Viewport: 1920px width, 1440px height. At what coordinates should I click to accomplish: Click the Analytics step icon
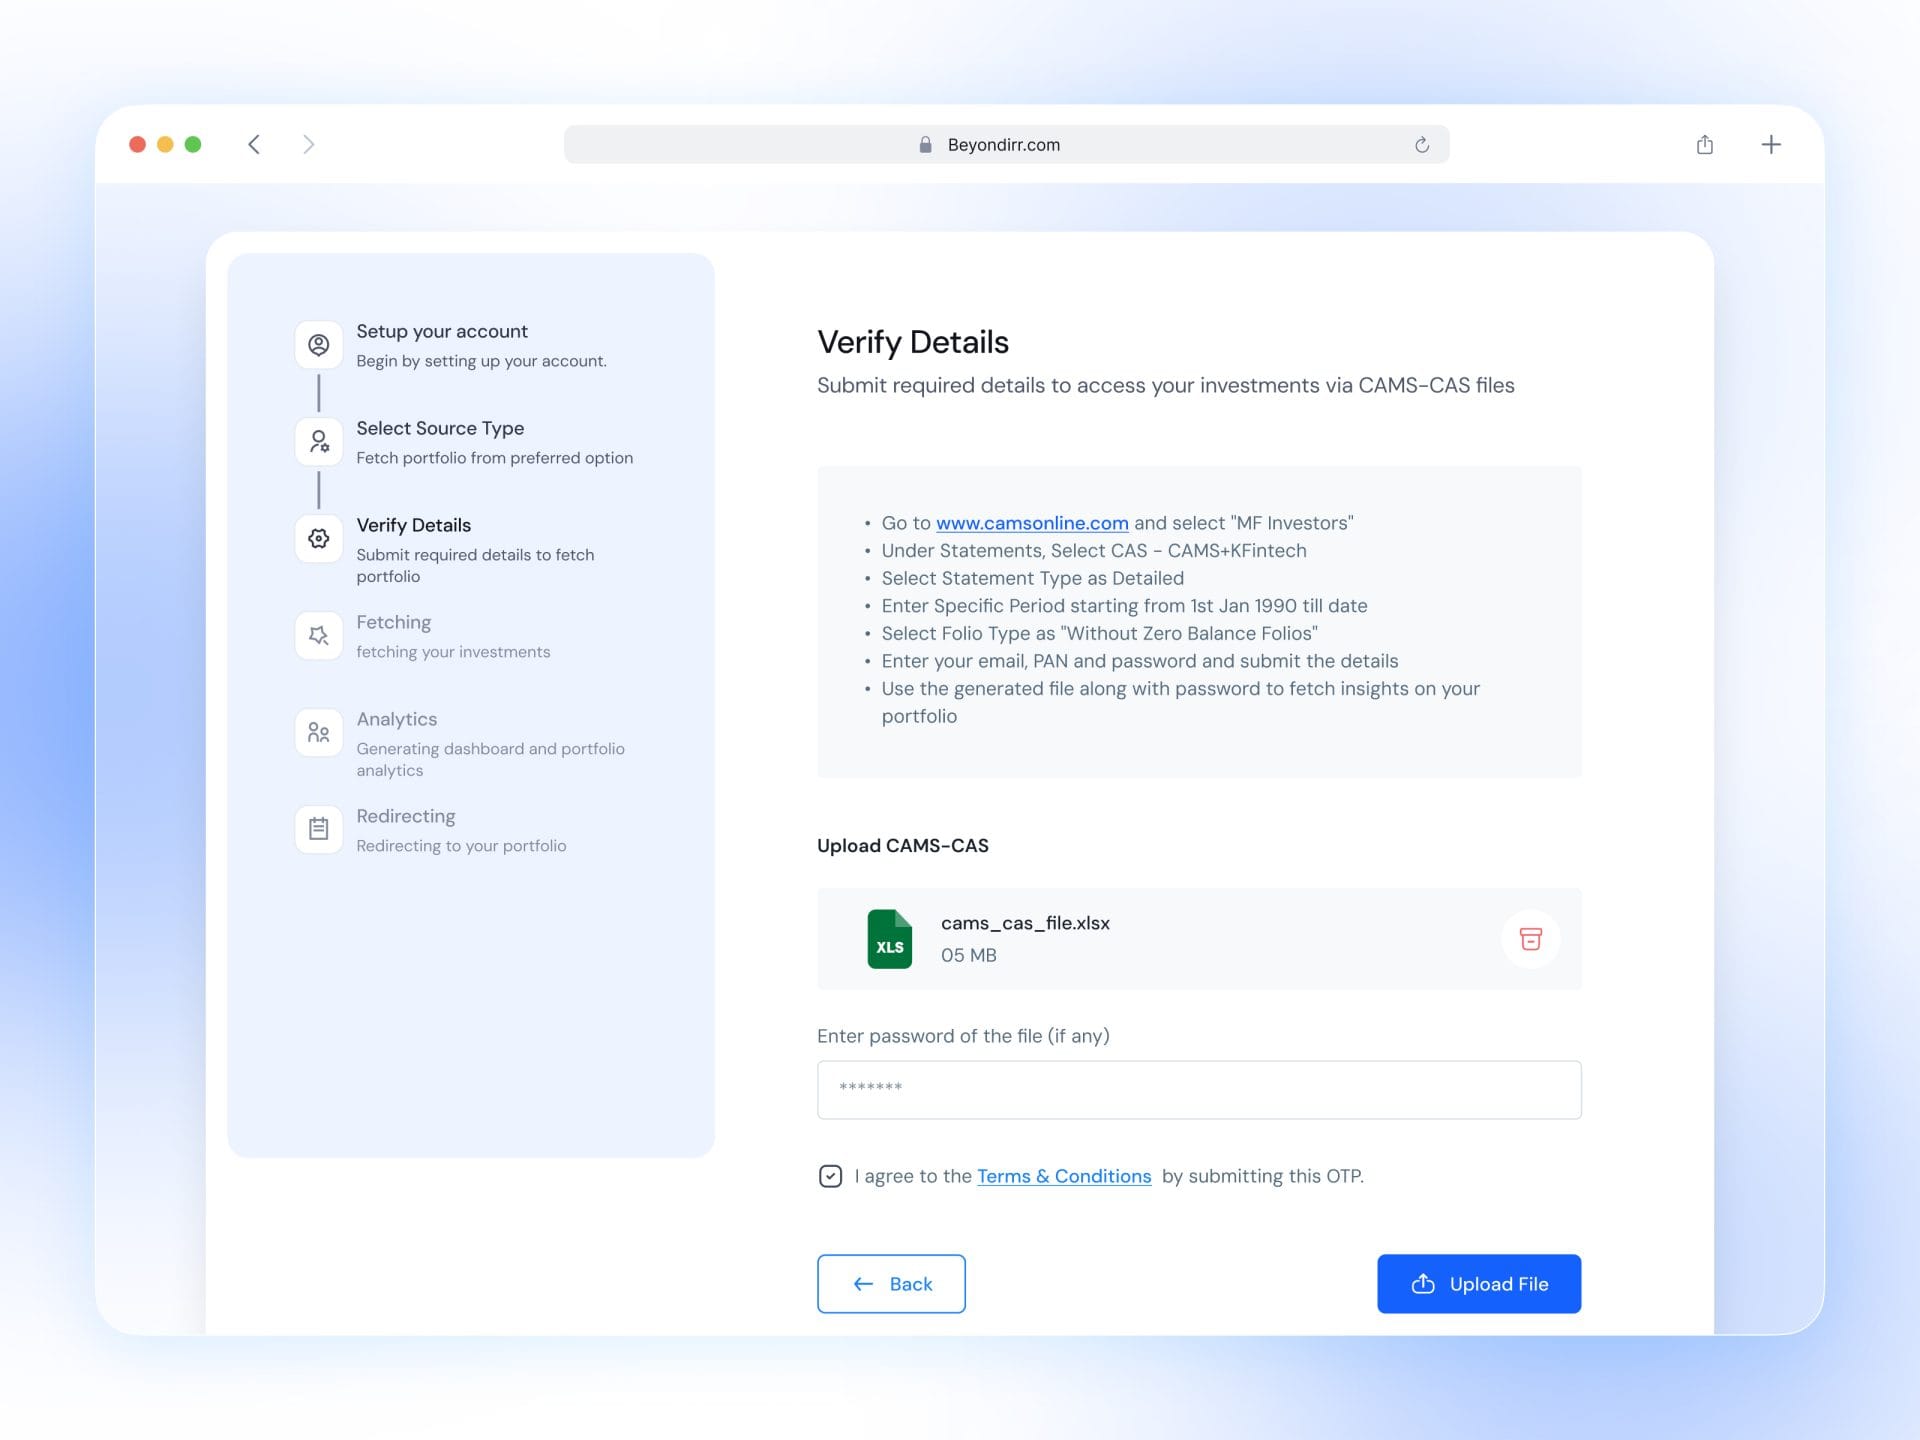point(318,732)
